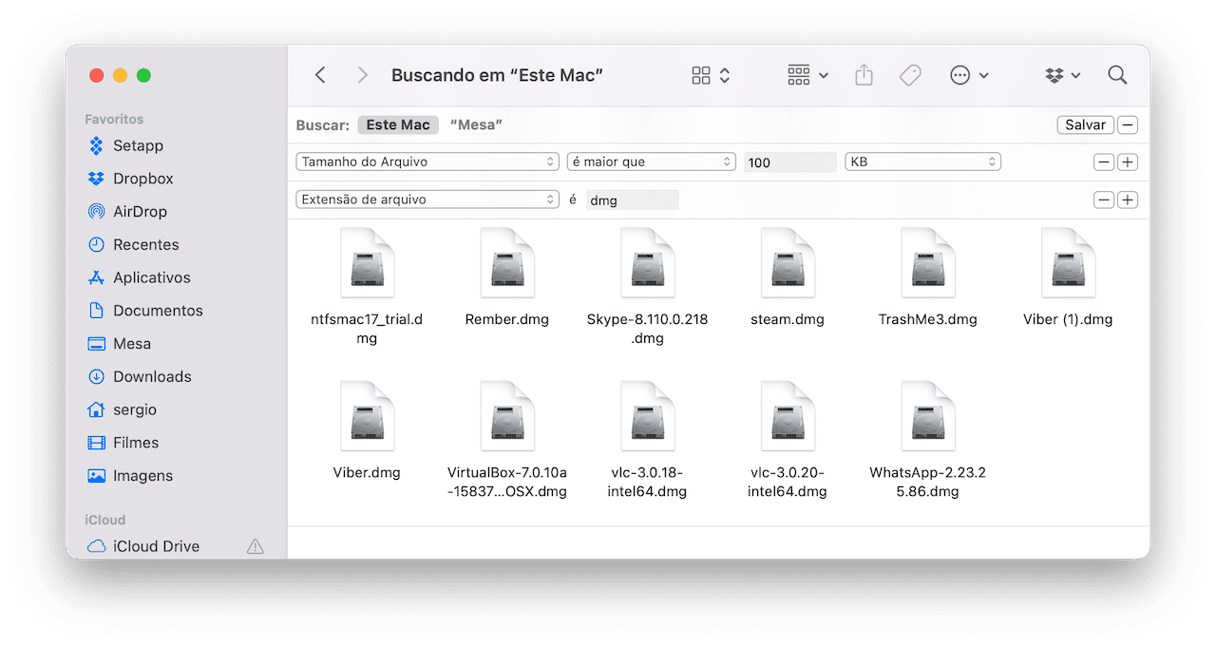
Task: Select the Skype-8.110.0.218.dmg file icon
Action: [x=647, y=263]
